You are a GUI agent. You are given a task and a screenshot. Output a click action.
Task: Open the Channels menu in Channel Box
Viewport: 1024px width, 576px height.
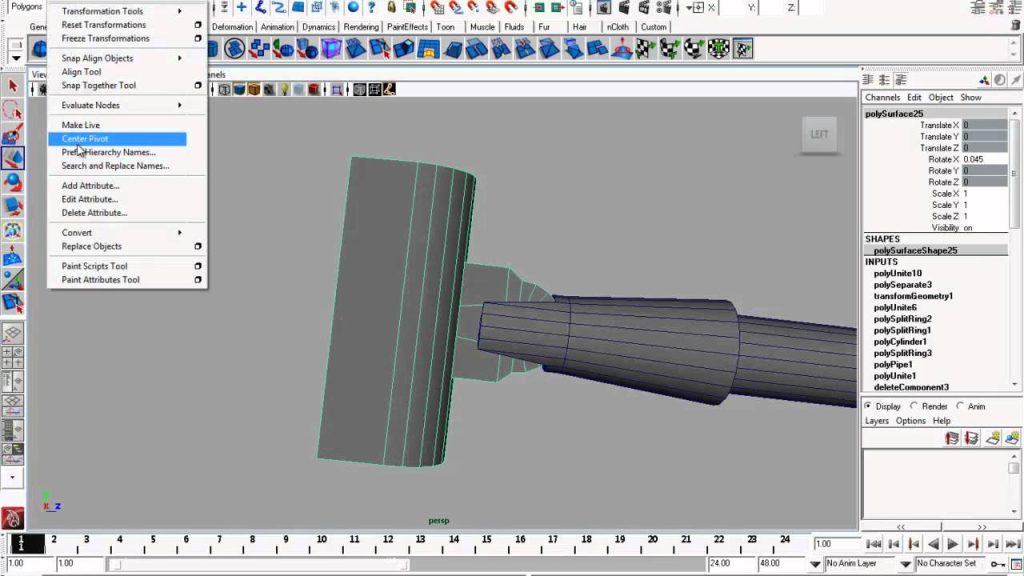[882, 97]
